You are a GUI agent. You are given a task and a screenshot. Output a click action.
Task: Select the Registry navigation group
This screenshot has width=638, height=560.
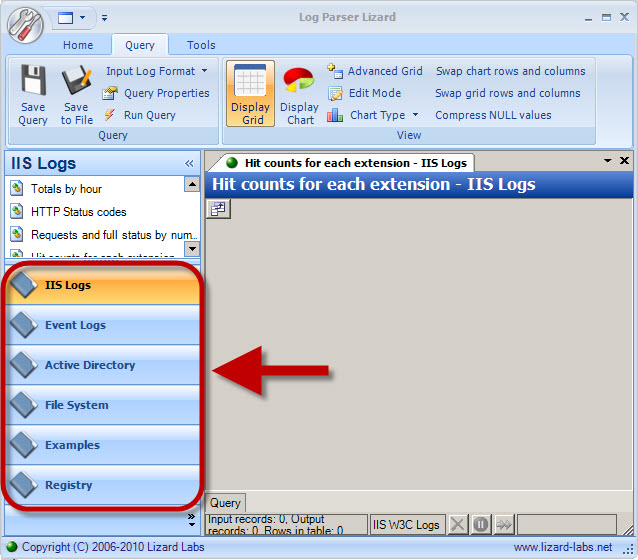(103, 485)
